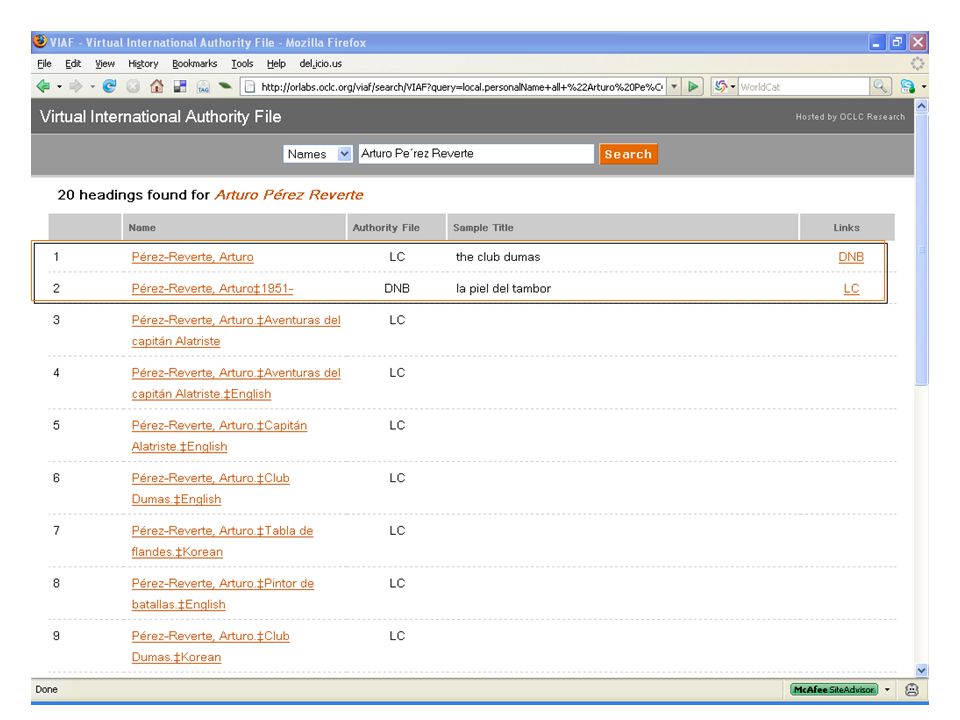Click the WorldCat browser search box
Screen dimensions: 960x720
point(803,87)
